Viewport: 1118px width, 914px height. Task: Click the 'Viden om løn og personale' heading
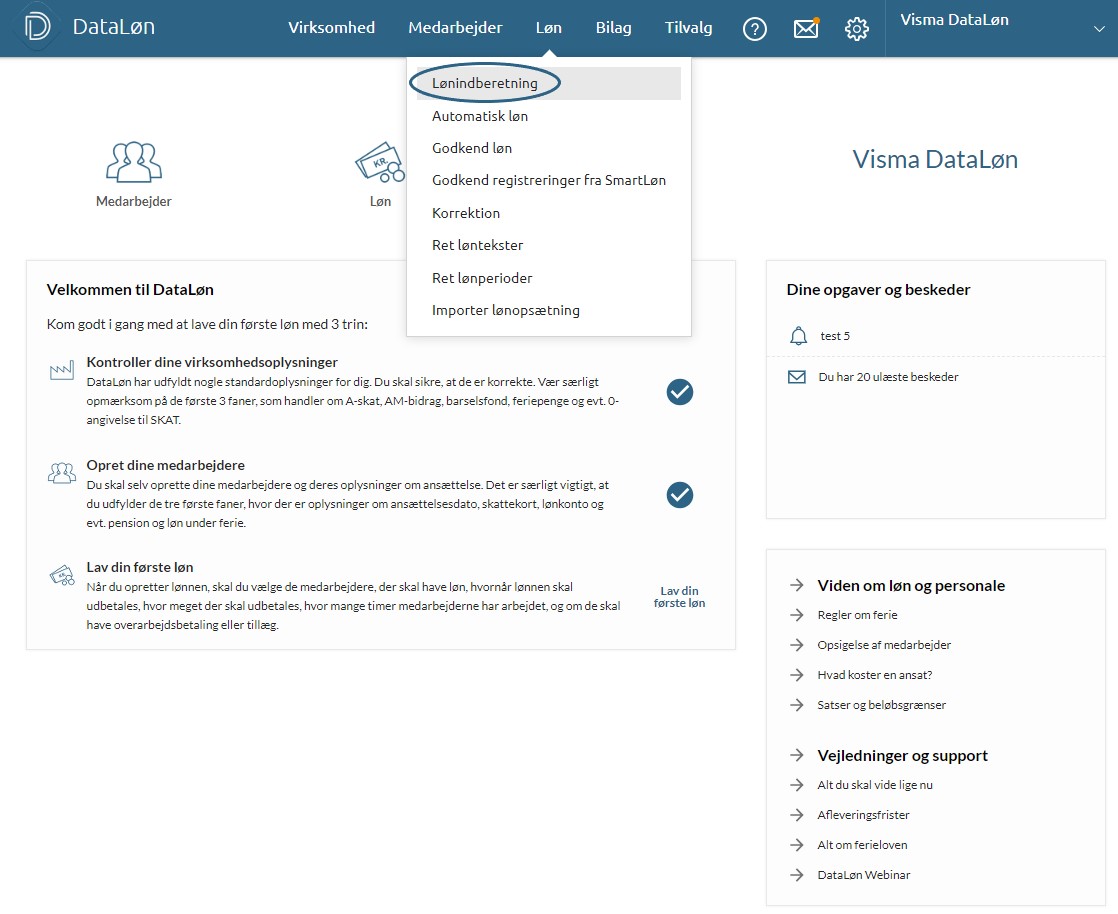tap(910, 585)
